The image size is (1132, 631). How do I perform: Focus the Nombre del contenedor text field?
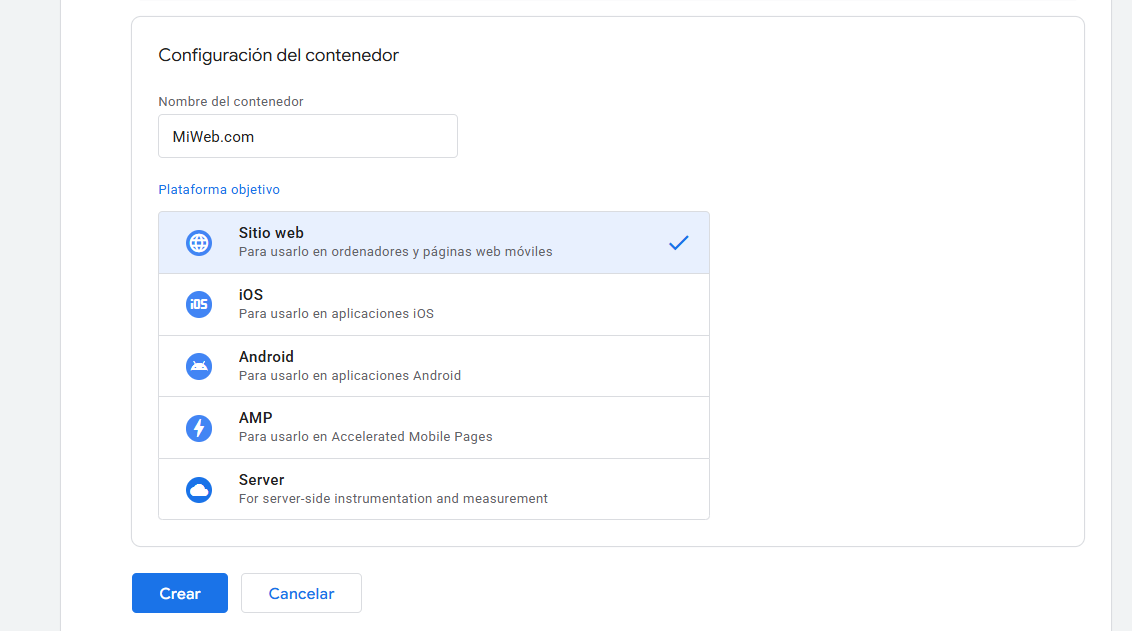point(307,136)
